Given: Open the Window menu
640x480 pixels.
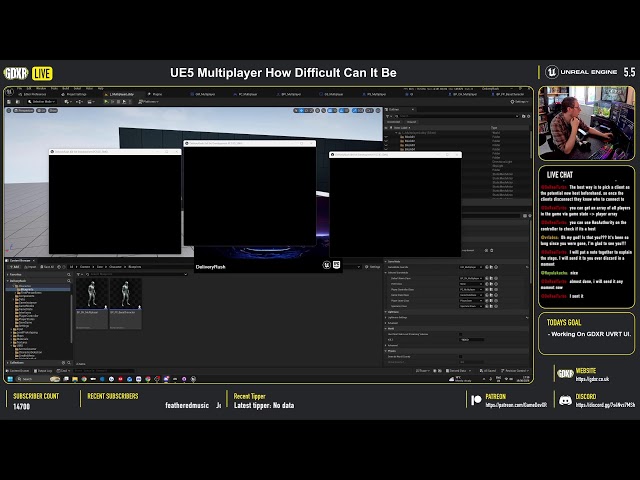Looking at the screenshot, I should coord(41,89).
